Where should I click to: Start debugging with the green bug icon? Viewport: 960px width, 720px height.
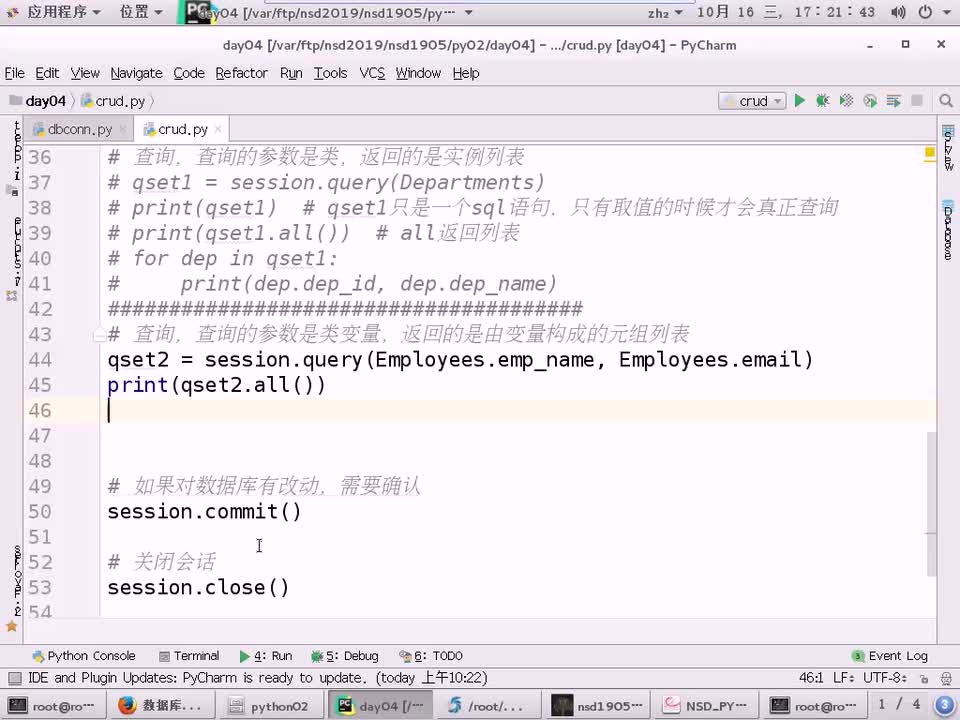pos(822,101)
